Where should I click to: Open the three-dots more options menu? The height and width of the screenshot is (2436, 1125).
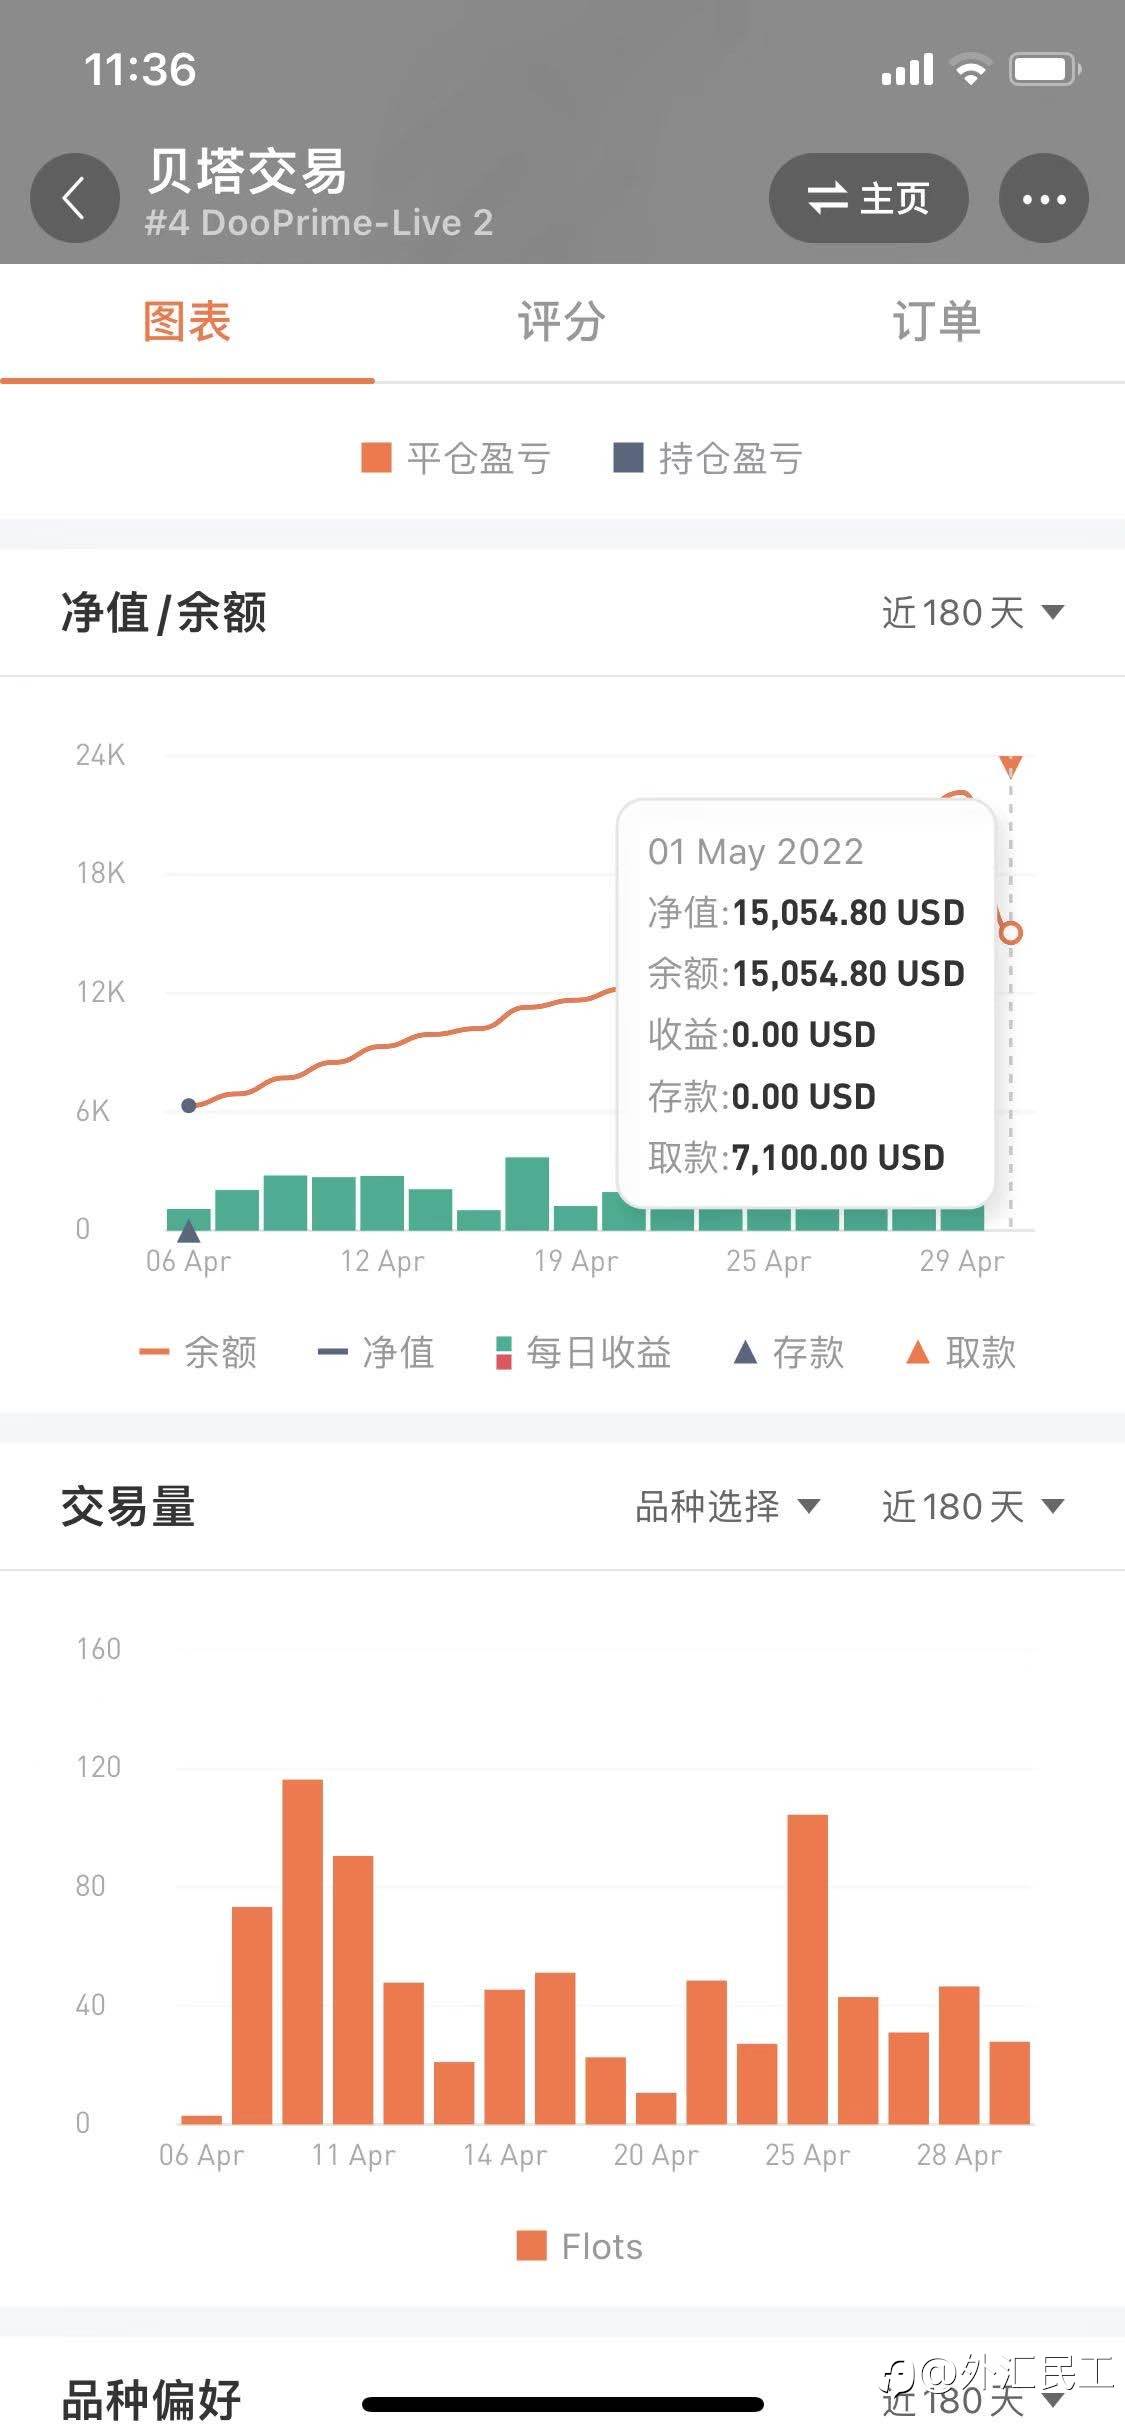pos(1044,198)
